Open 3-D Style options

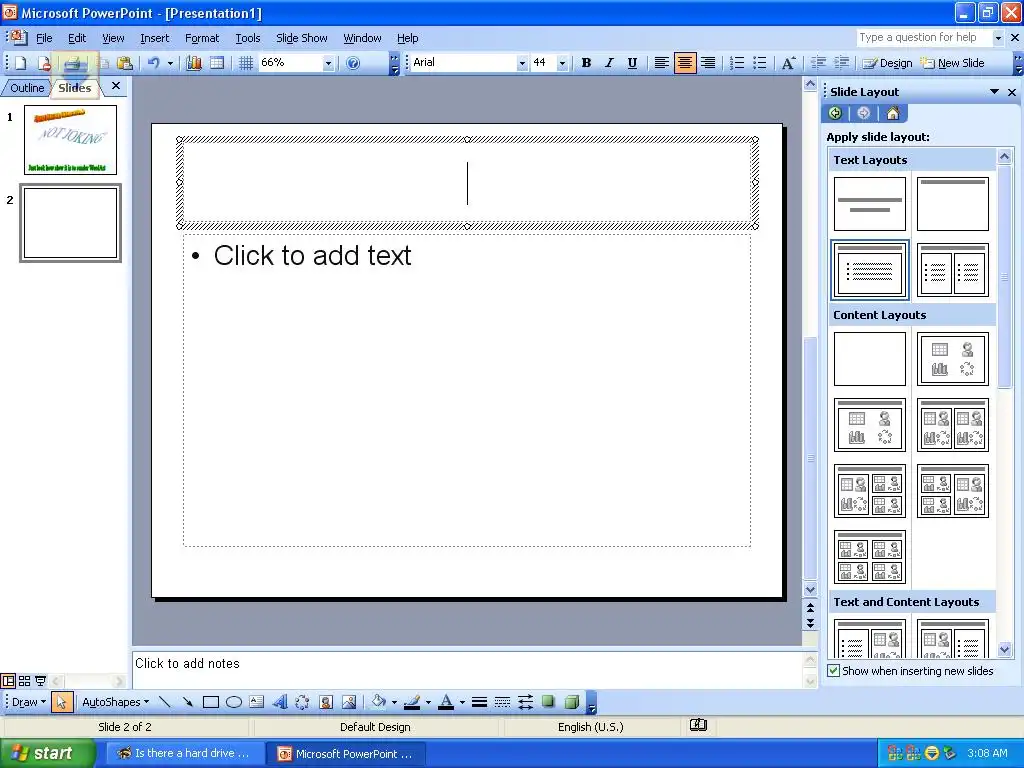(x=571, y=702)
